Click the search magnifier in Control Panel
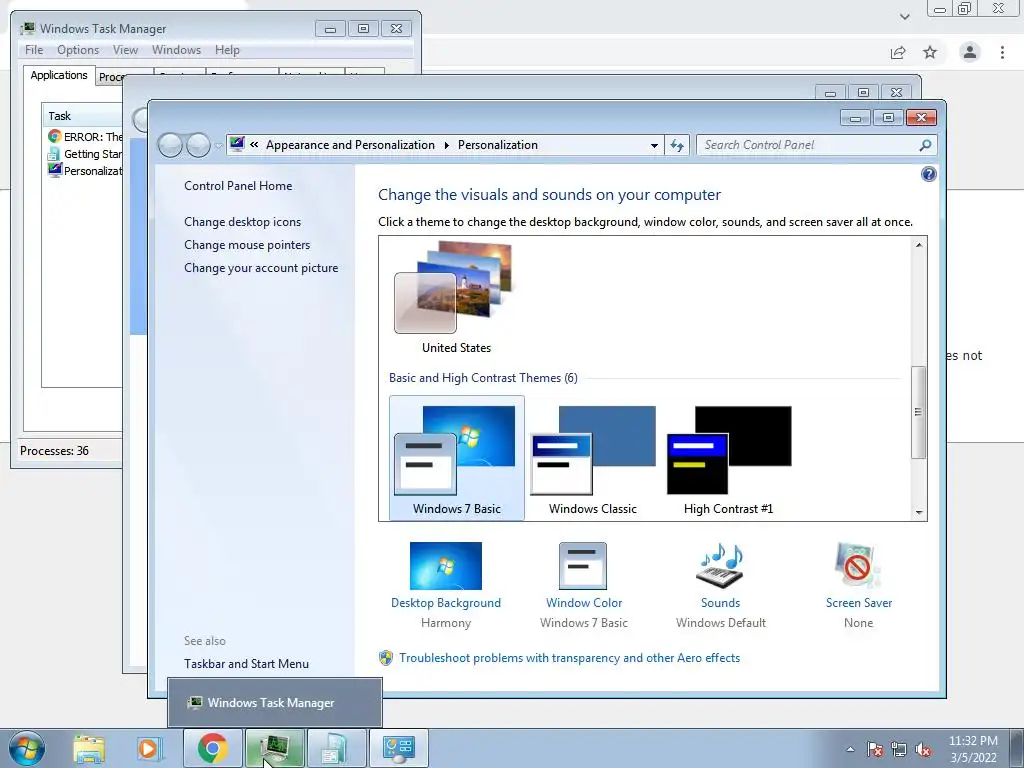Viewport: 1024px width, 768px height. click(x=925, y=145)
